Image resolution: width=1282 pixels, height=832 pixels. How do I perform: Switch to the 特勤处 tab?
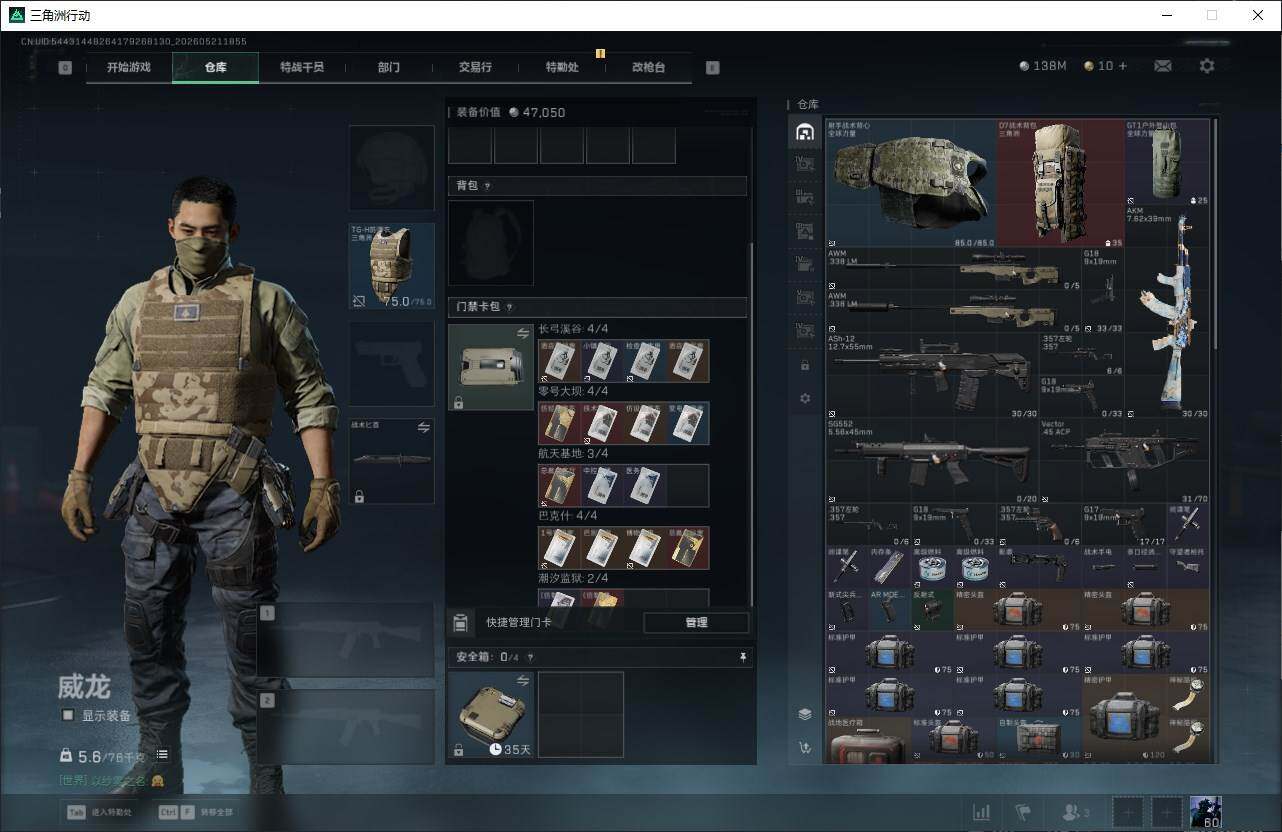point(562,67)
